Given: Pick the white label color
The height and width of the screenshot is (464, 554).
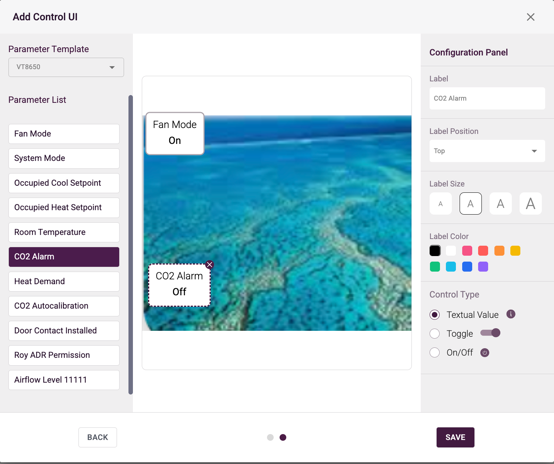Looking at the screenshot, I should coord(451,251).
